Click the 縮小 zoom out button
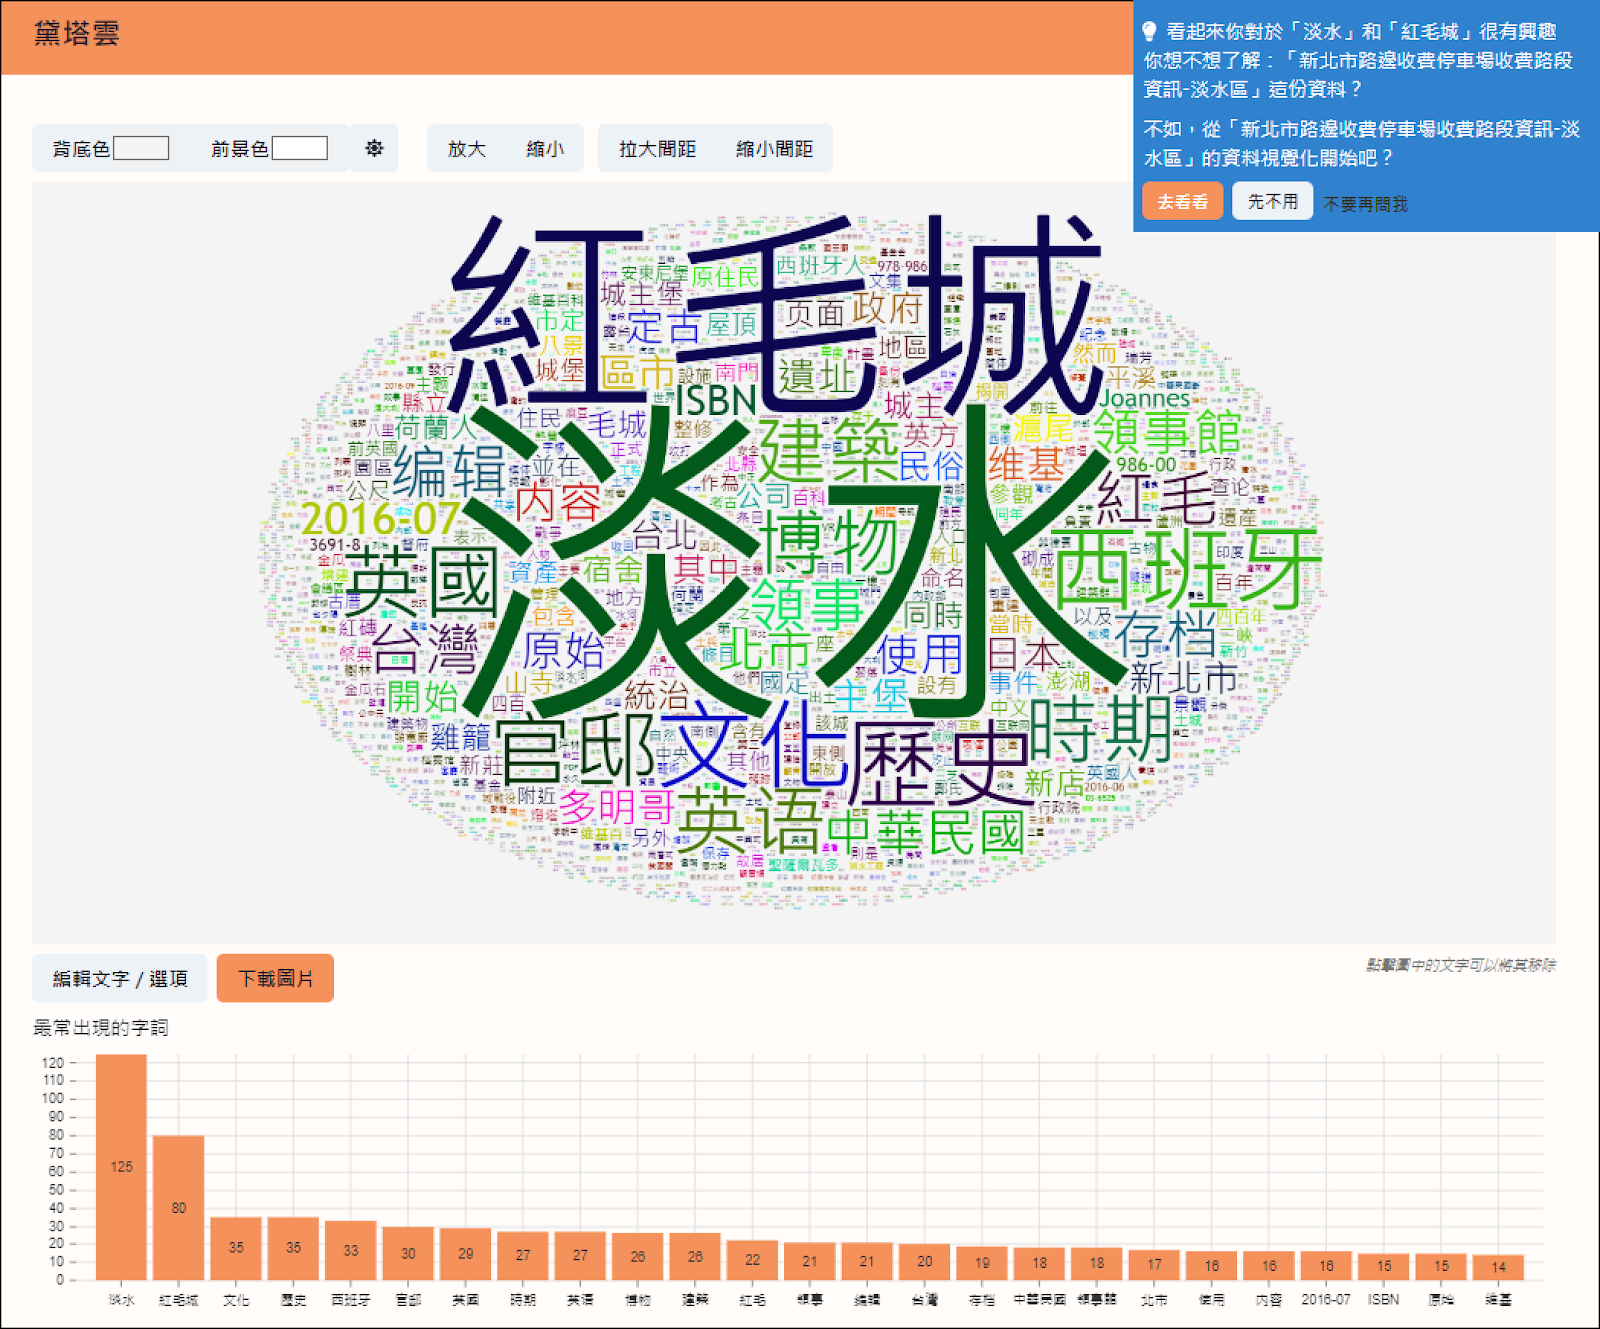 (x=544, y=148)
